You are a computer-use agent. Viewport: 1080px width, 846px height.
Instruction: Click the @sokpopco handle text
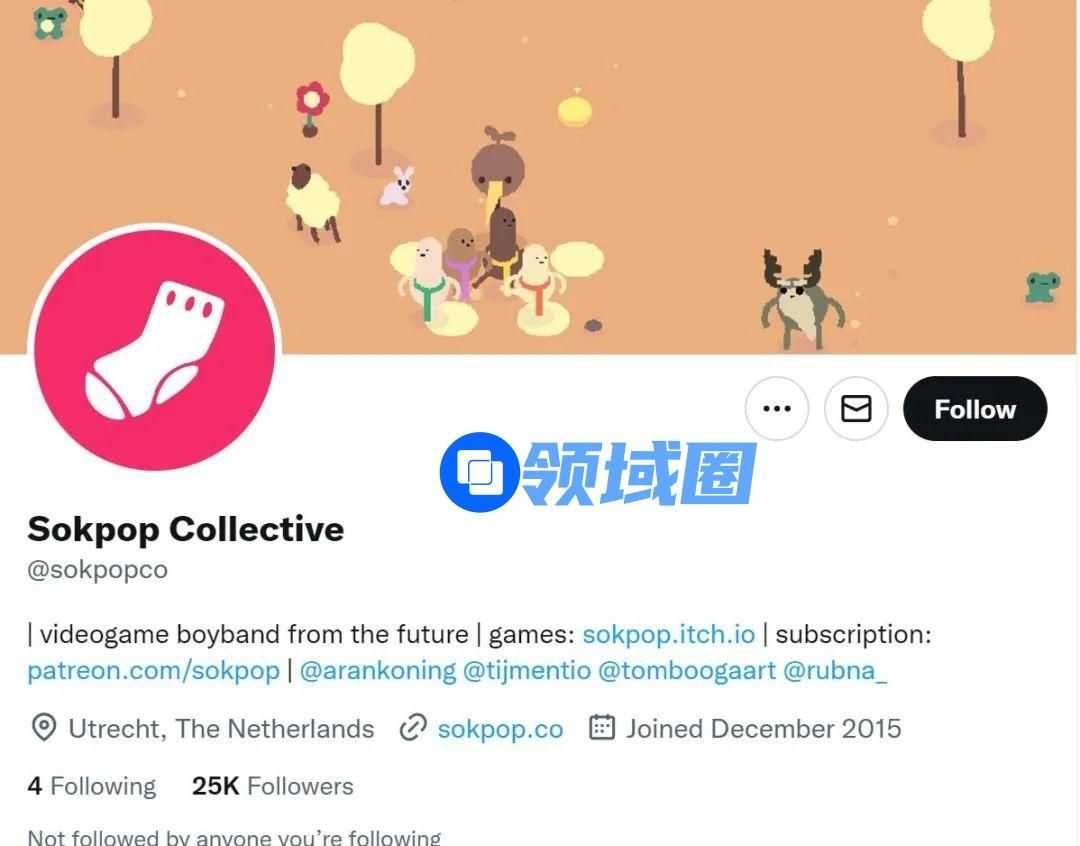tap(98, 570)
